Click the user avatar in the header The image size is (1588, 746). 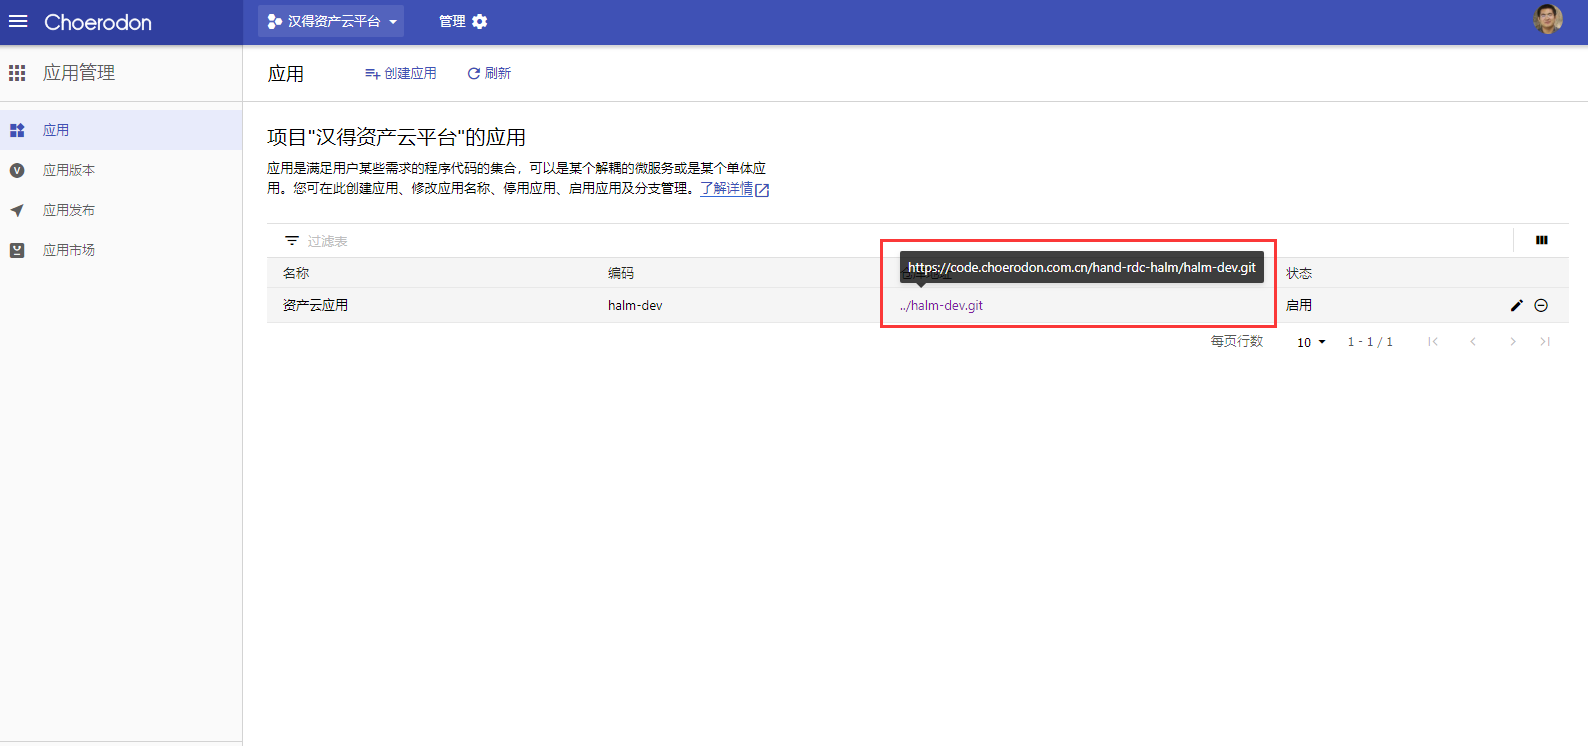(1548, 19)
